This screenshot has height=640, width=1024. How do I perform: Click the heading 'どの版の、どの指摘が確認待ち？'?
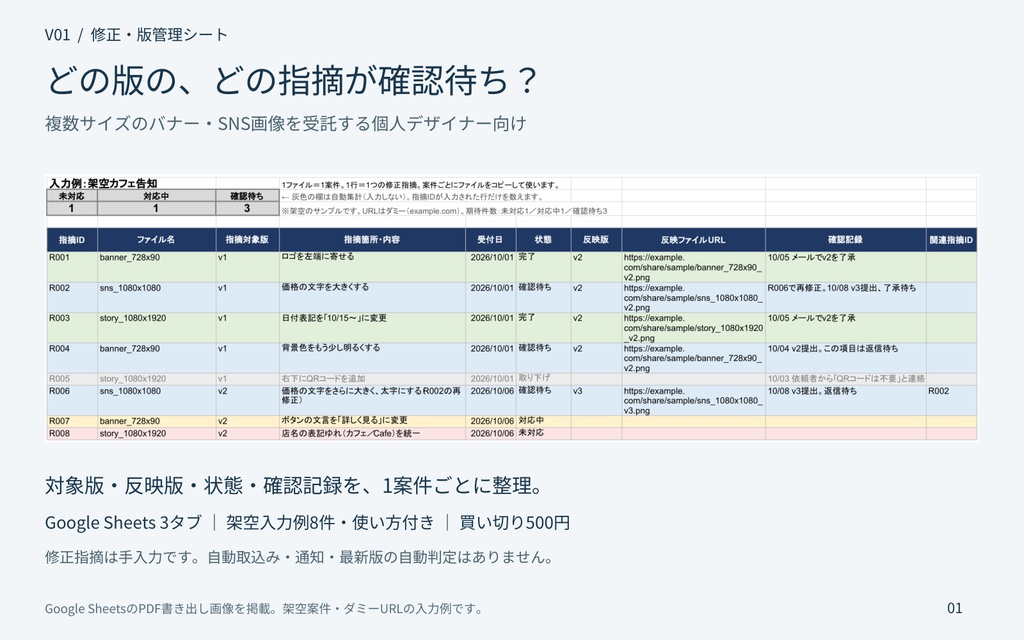click(x=291, y=80)
